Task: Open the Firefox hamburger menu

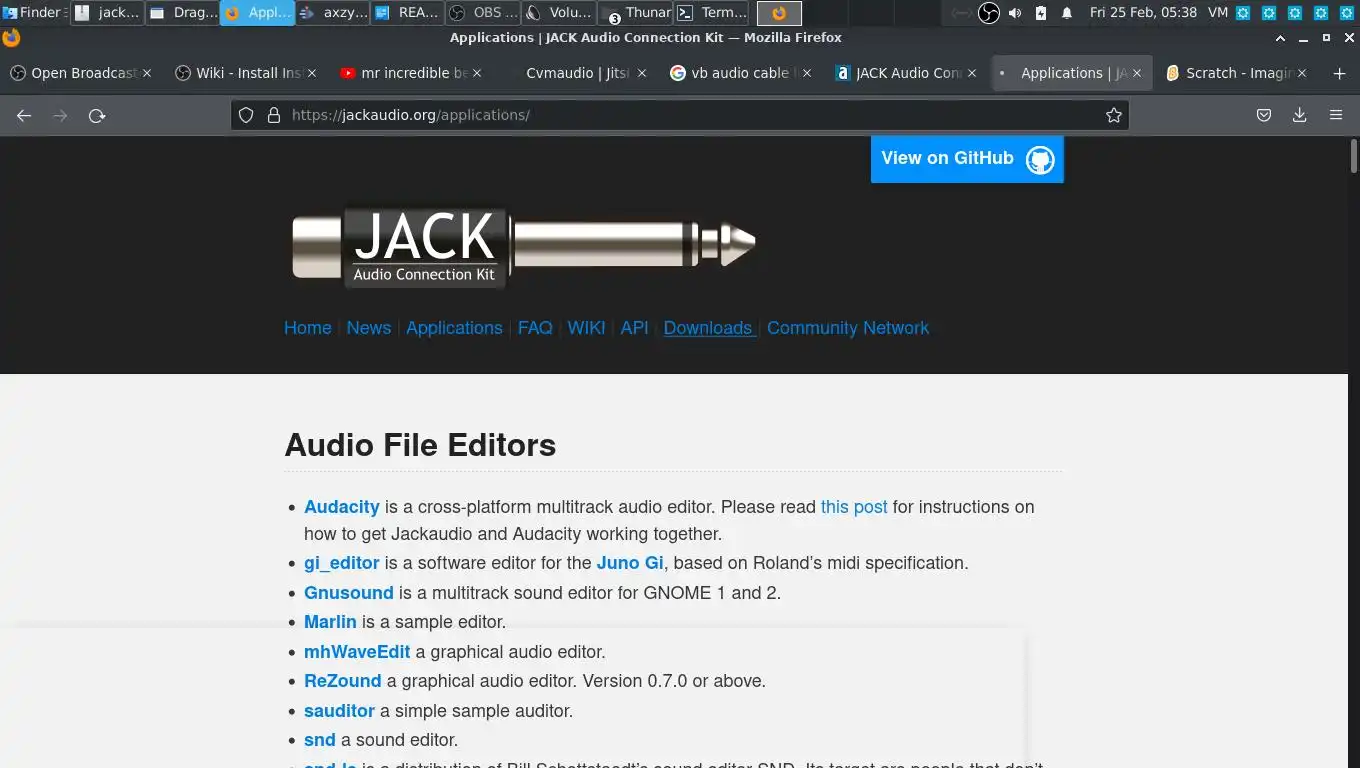Action: point(1336,115)
